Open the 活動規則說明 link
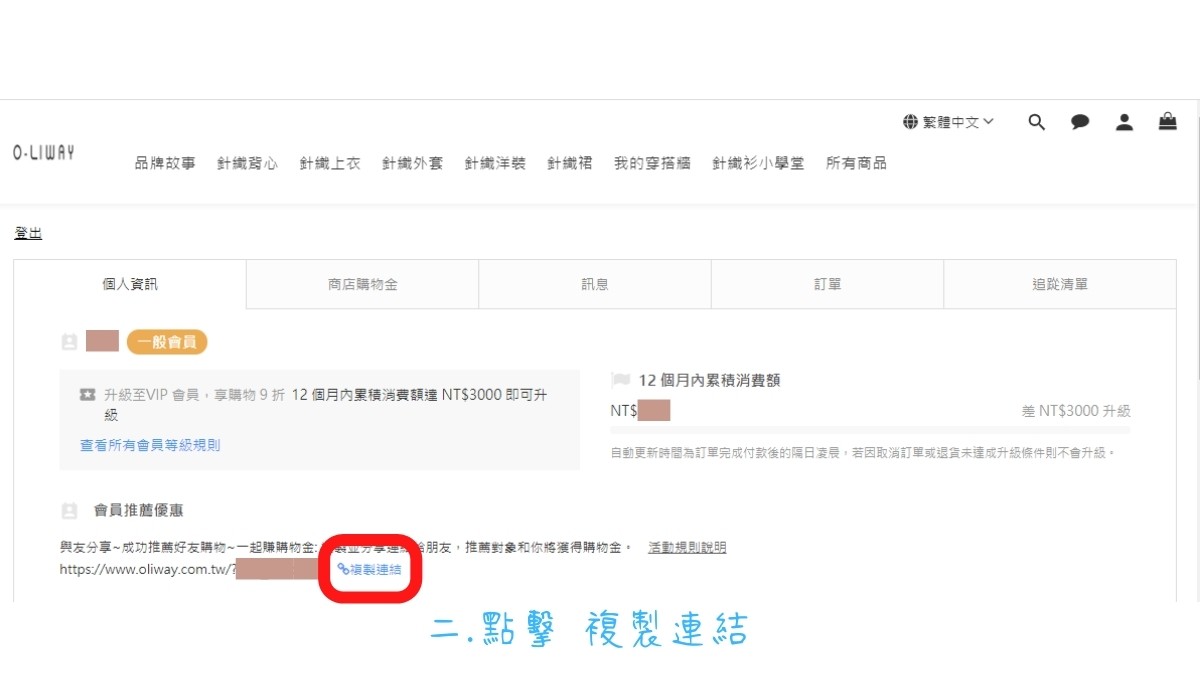Image resolution: width=1200 pixels, height=700 pixels. [x=687, y=547]
